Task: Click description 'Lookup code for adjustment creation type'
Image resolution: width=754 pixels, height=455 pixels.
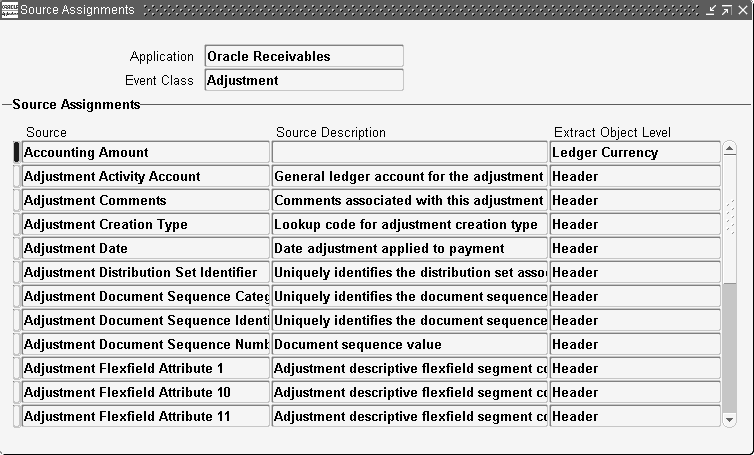Action: [x=410, y=224]
